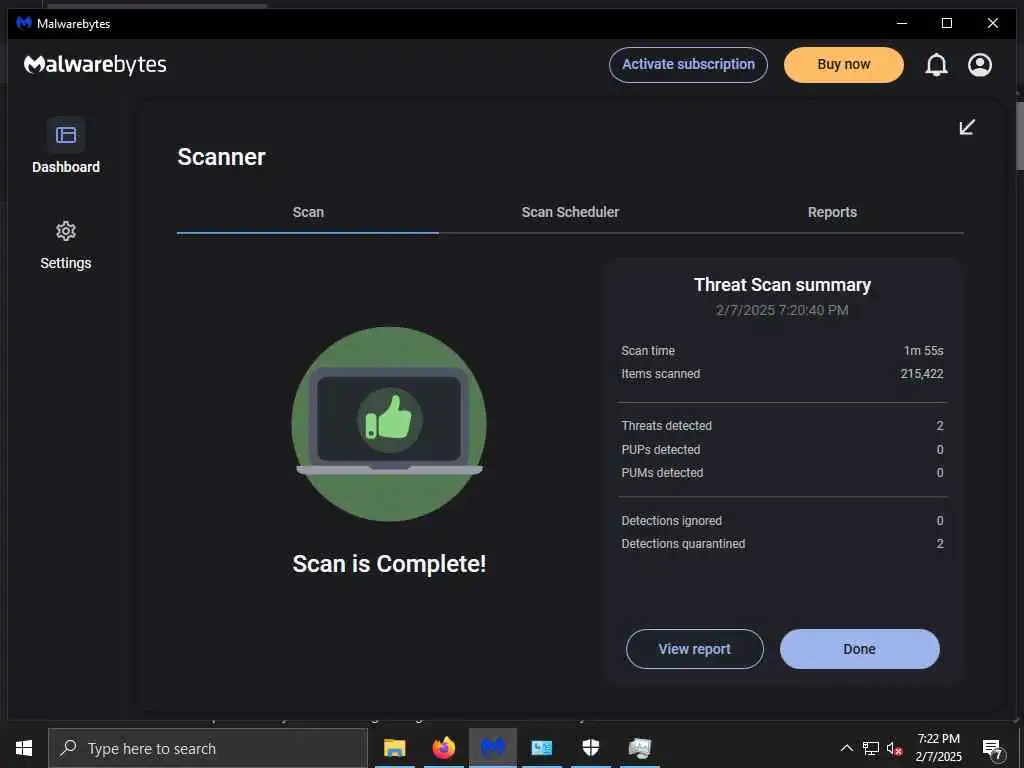
Task: Open File Explorer from the taskbar
Action: 394,748
